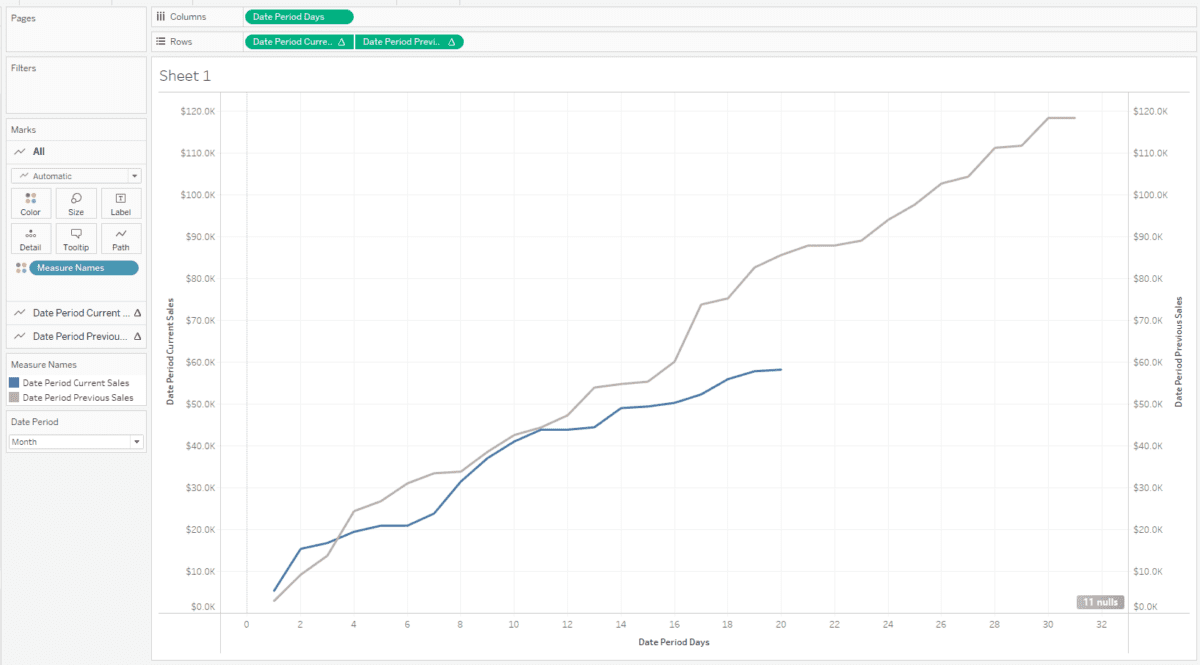Open the Detail marks card
Image resolution: width=1200 pixels, height=665 pixels.
click(x=30, y=239)
